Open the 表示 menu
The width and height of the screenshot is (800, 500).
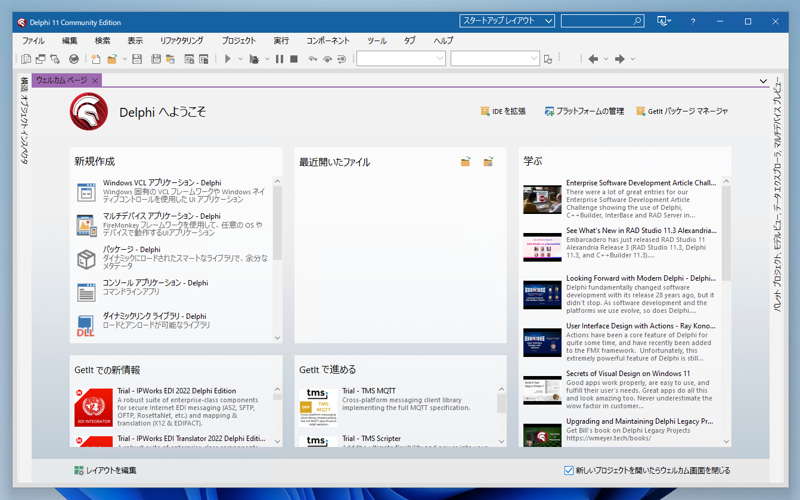point(135,40)
